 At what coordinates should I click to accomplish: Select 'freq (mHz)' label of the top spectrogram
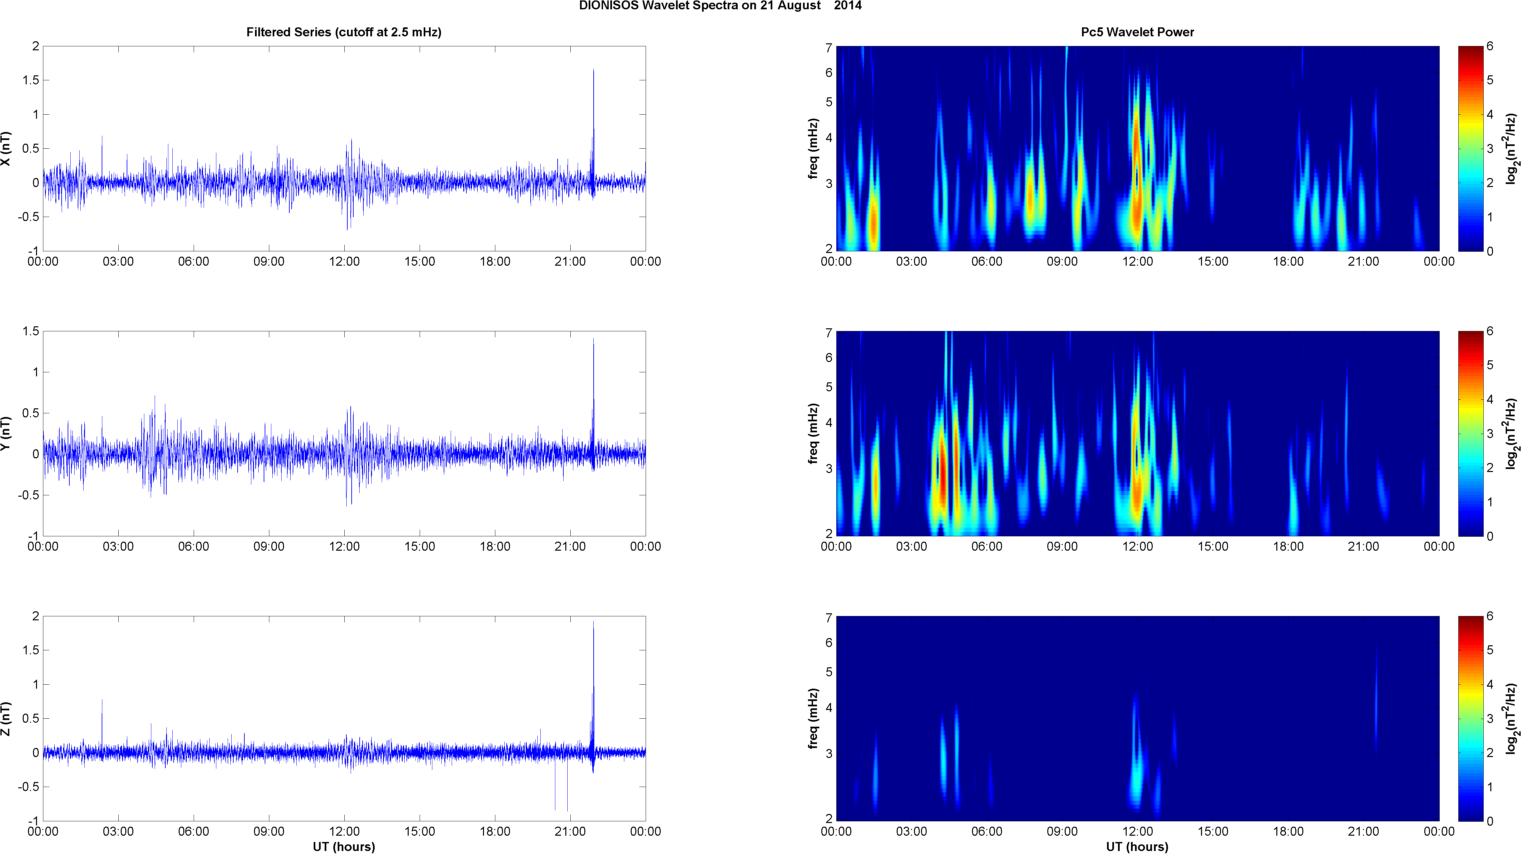tap(814, 149)
